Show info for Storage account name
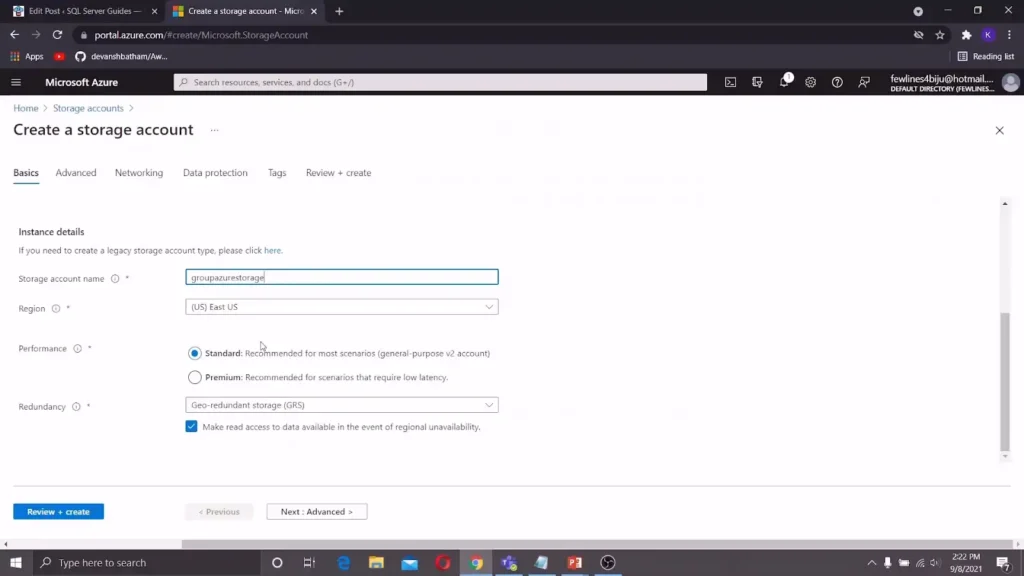This screenshot has height=576, width=1024. pyautogui.click(x=115, y=279)
